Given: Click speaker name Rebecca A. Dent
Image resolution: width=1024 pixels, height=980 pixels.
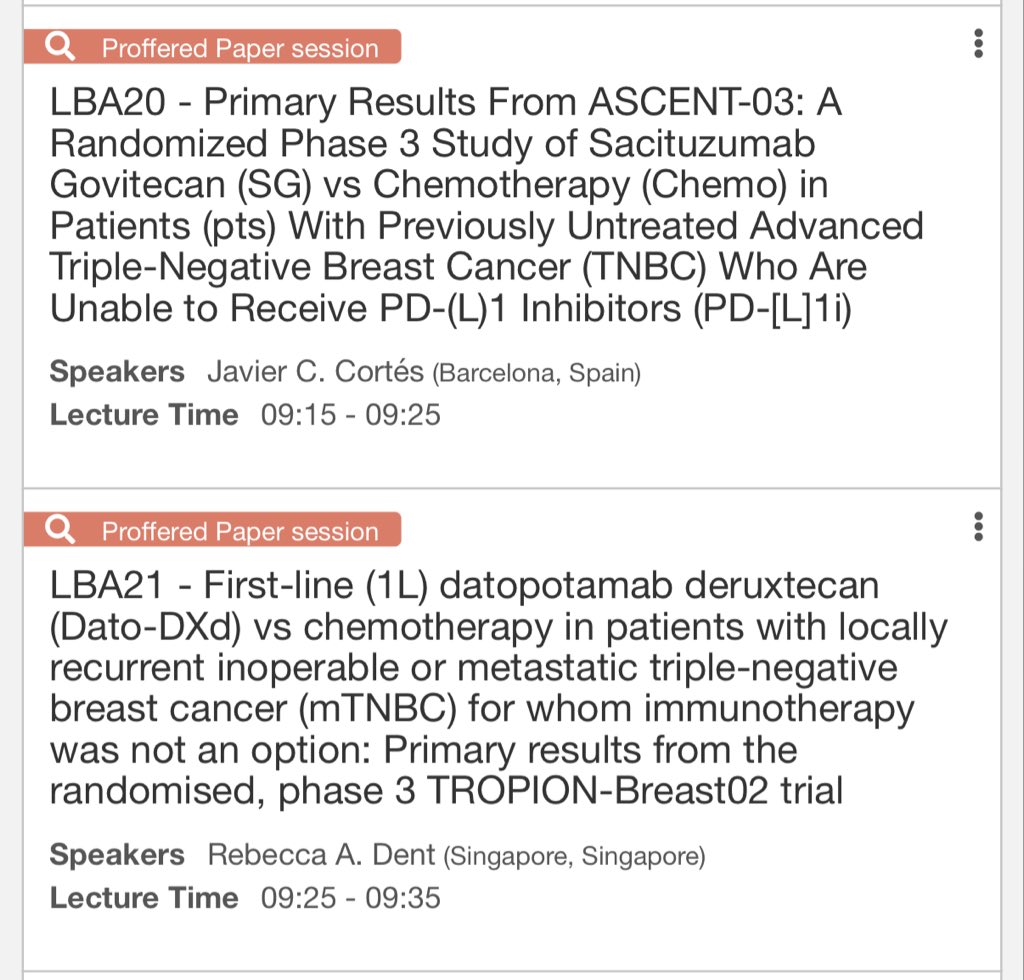Looking at the screenshot, I should pos(321,855).
